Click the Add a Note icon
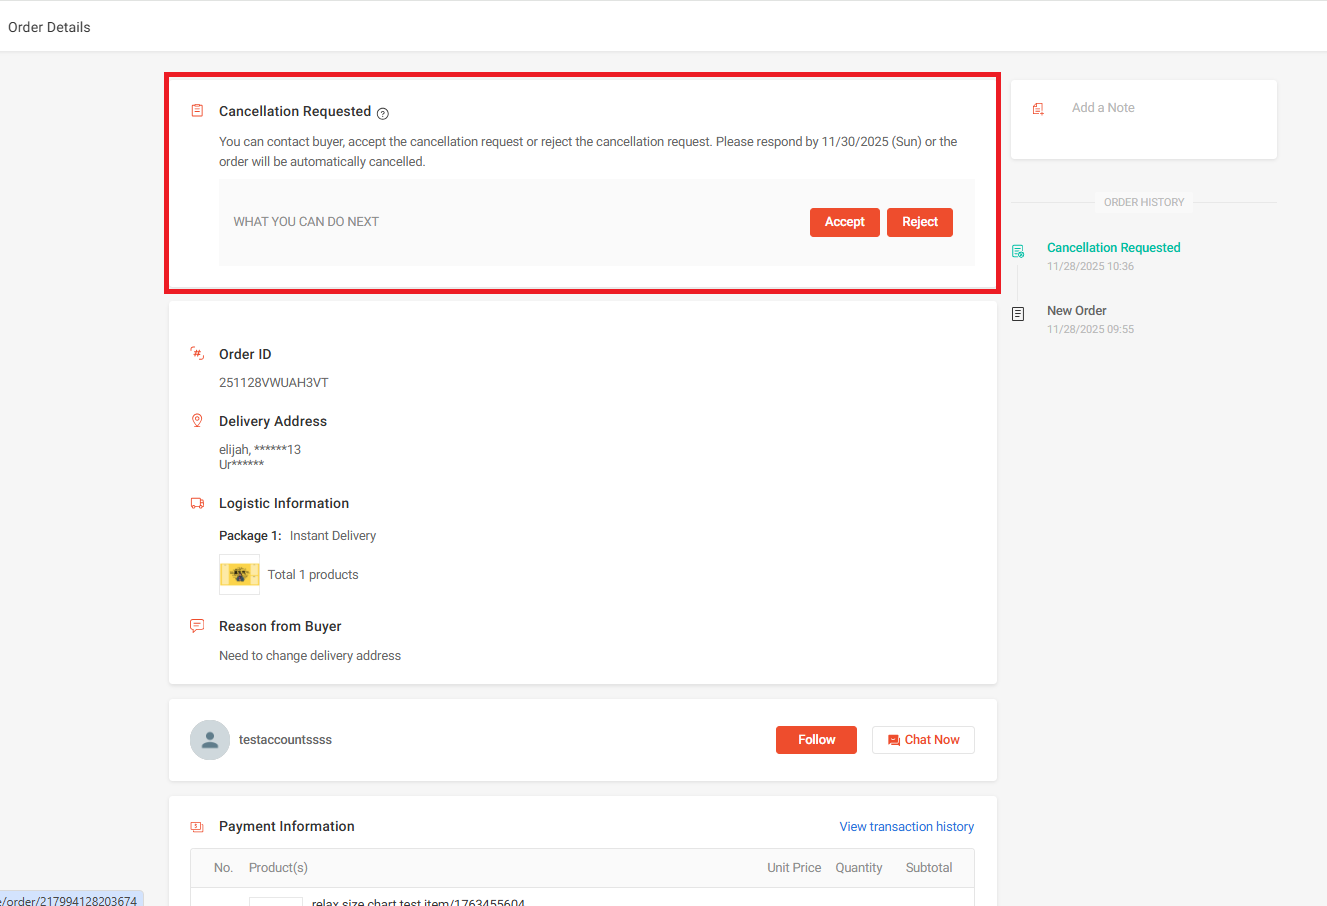This screenshot has height=906, width=1327. pyautogui.click(x=1038, y=108)
